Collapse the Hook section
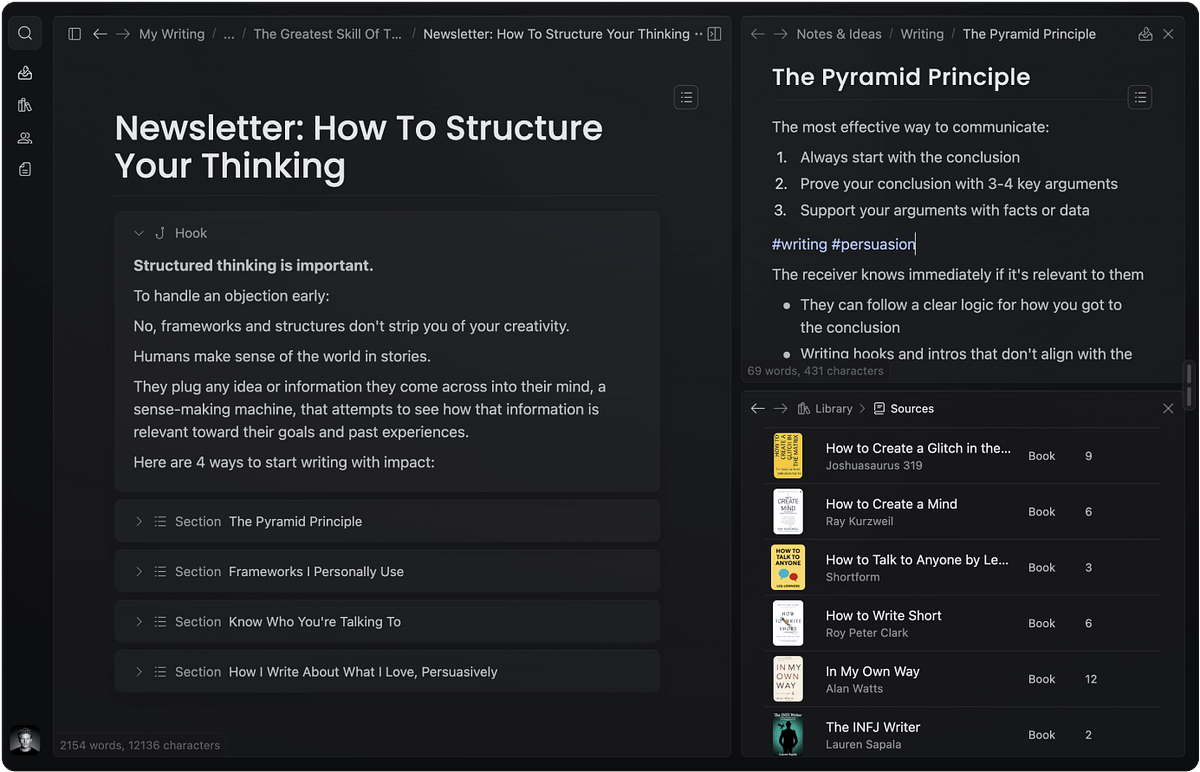This screenshot has height=772, width=1200. 139,232
